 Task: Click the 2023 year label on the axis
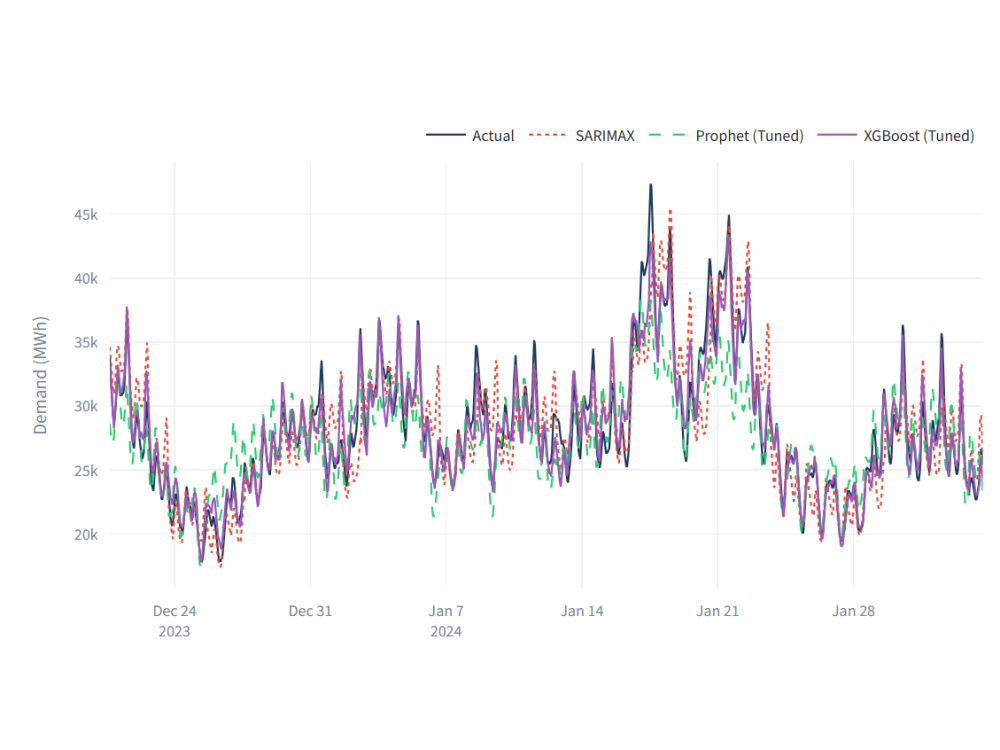pos(175,631)
